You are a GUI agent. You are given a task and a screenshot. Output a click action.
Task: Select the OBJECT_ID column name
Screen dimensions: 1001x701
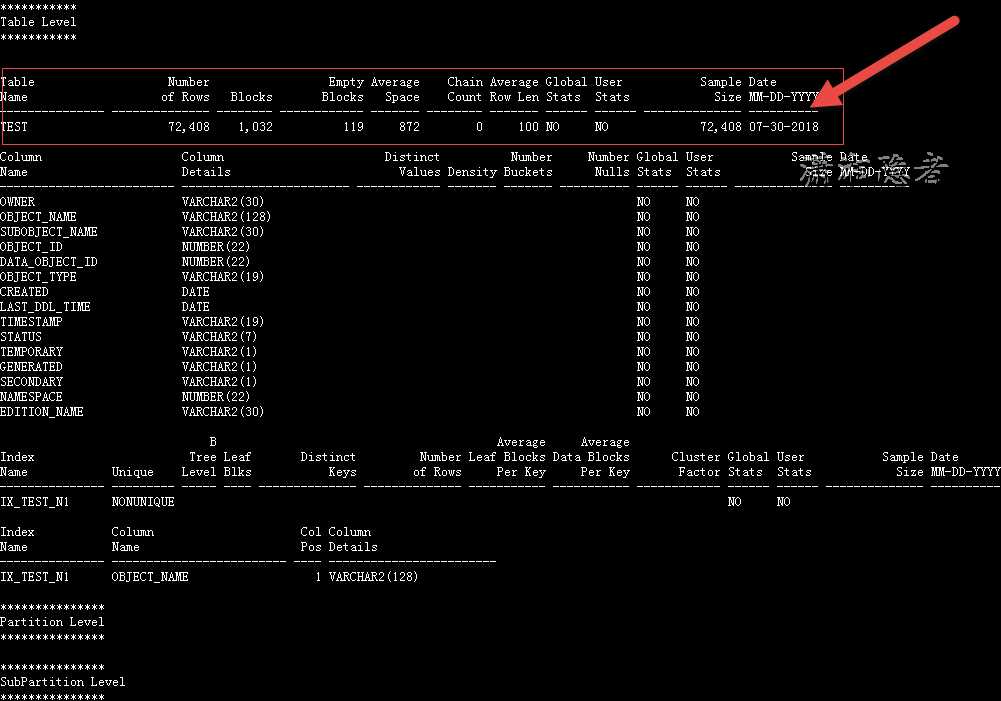(31, 247)
